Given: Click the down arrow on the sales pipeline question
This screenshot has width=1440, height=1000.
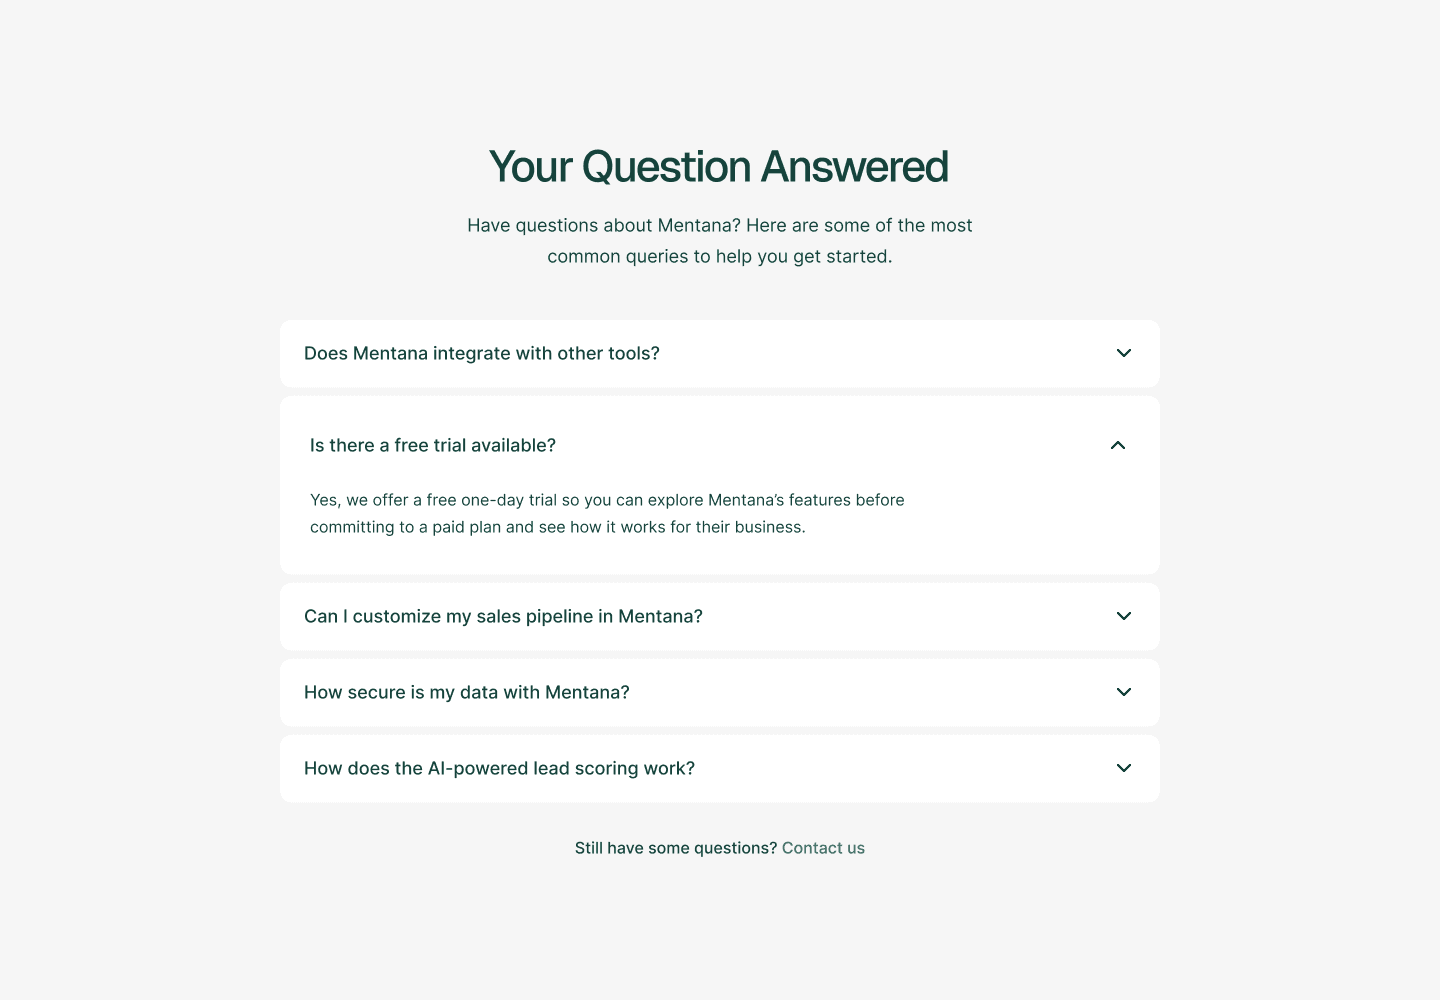Looking at the screenshot, I should (x=1123, y=616).
